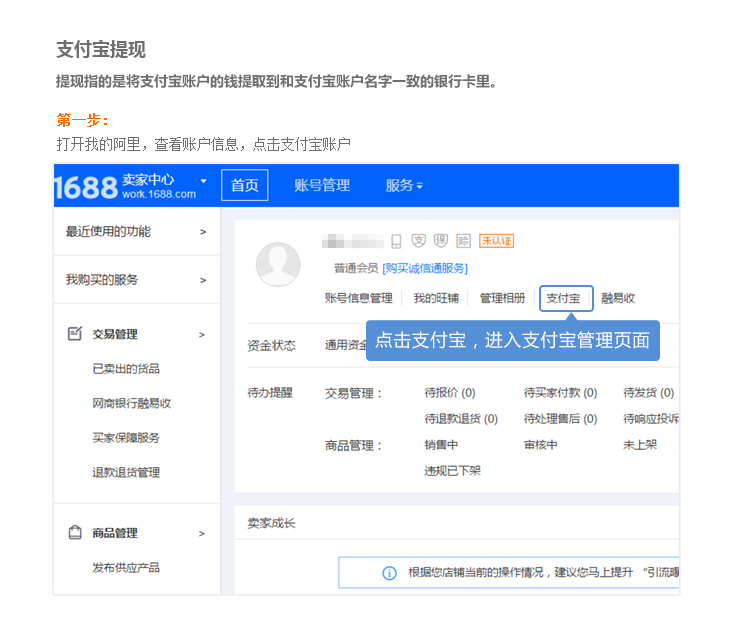
Task: Open 管理相册
Action: [x=502, y=298]
